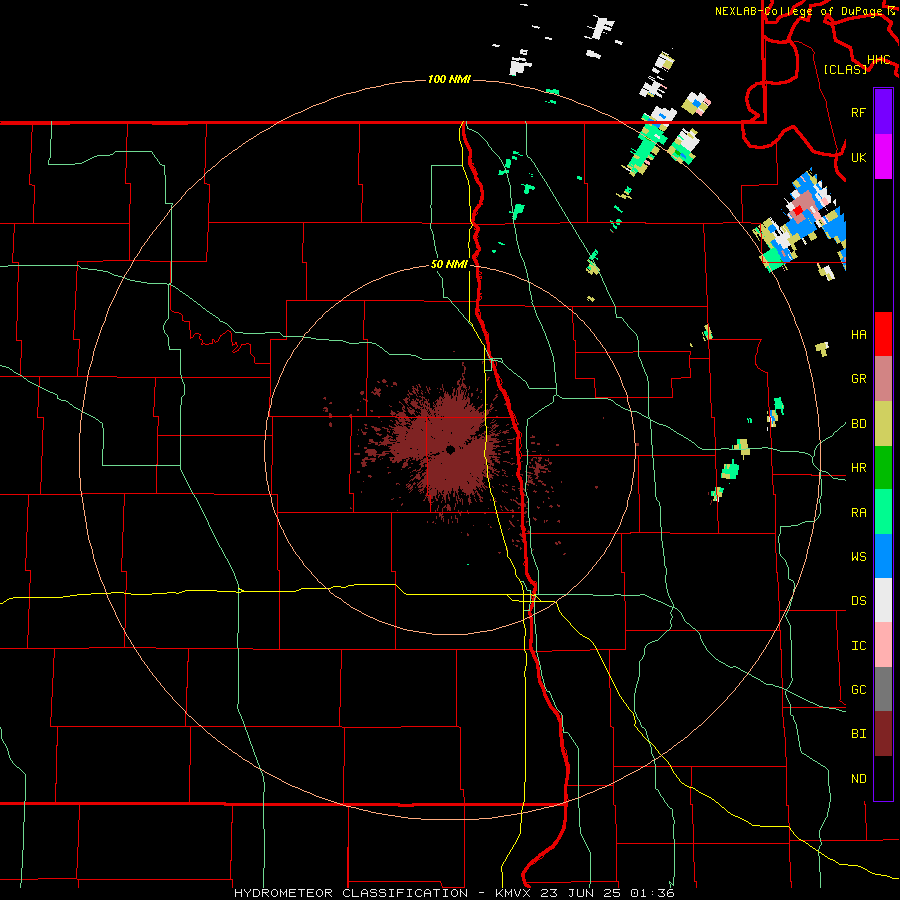The image size is (900, 900).
Task: Click the 'BD' legend label
Action: 858,424
